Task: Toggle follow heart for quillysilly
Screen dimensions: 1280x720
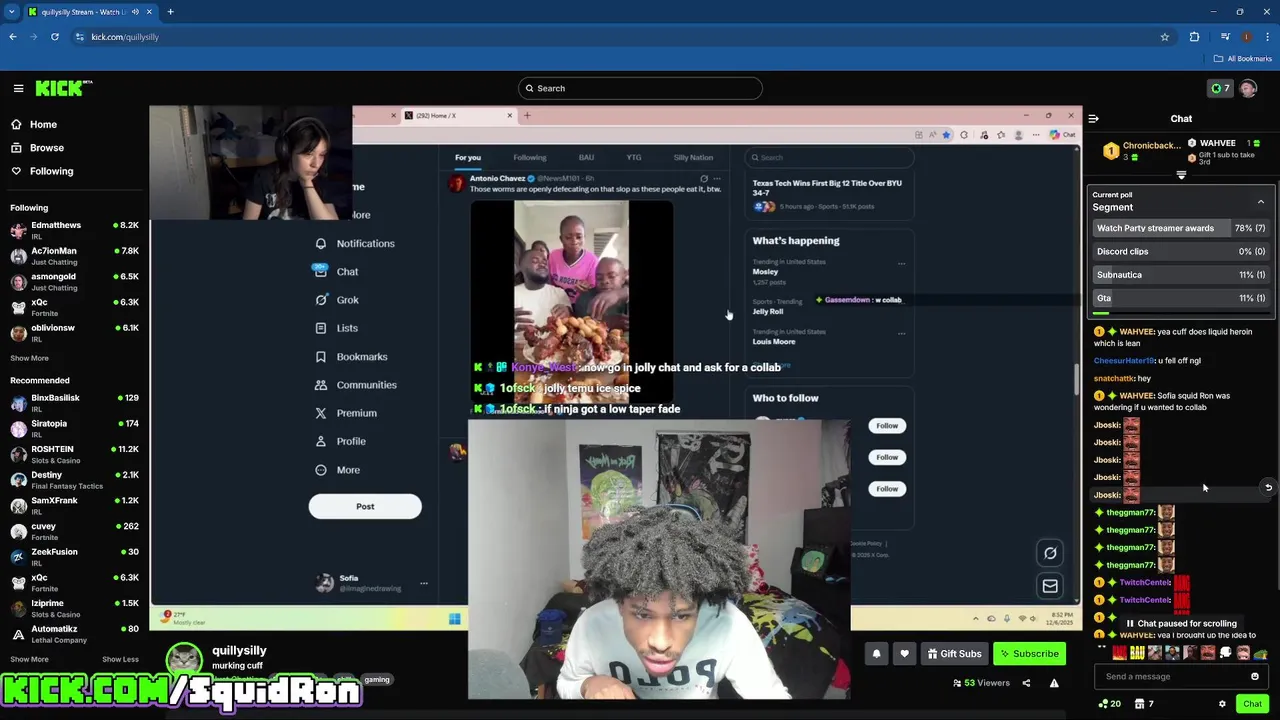Action: (x=904, y=654)
